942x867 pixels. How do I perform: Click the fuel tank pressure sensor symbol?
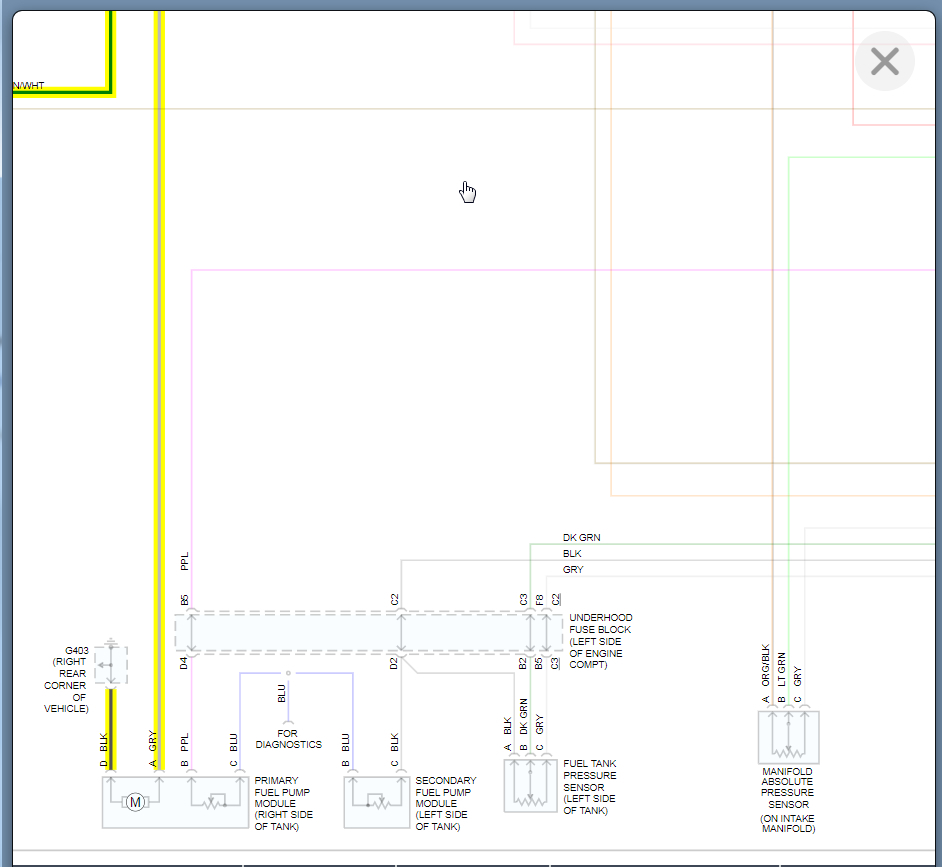tap(530, 785)
